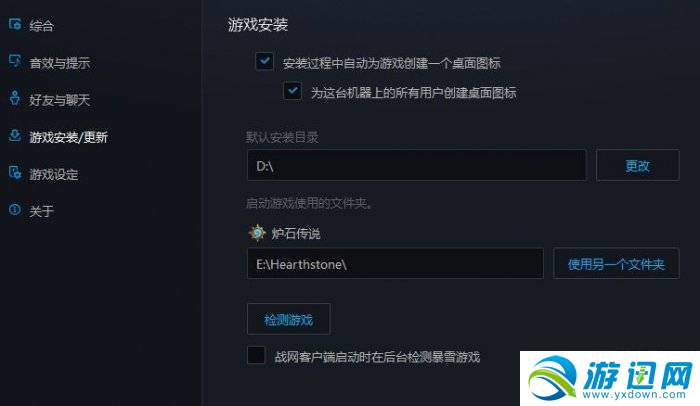Click the 音效与提示 sound icon

[x=15, y=61]
